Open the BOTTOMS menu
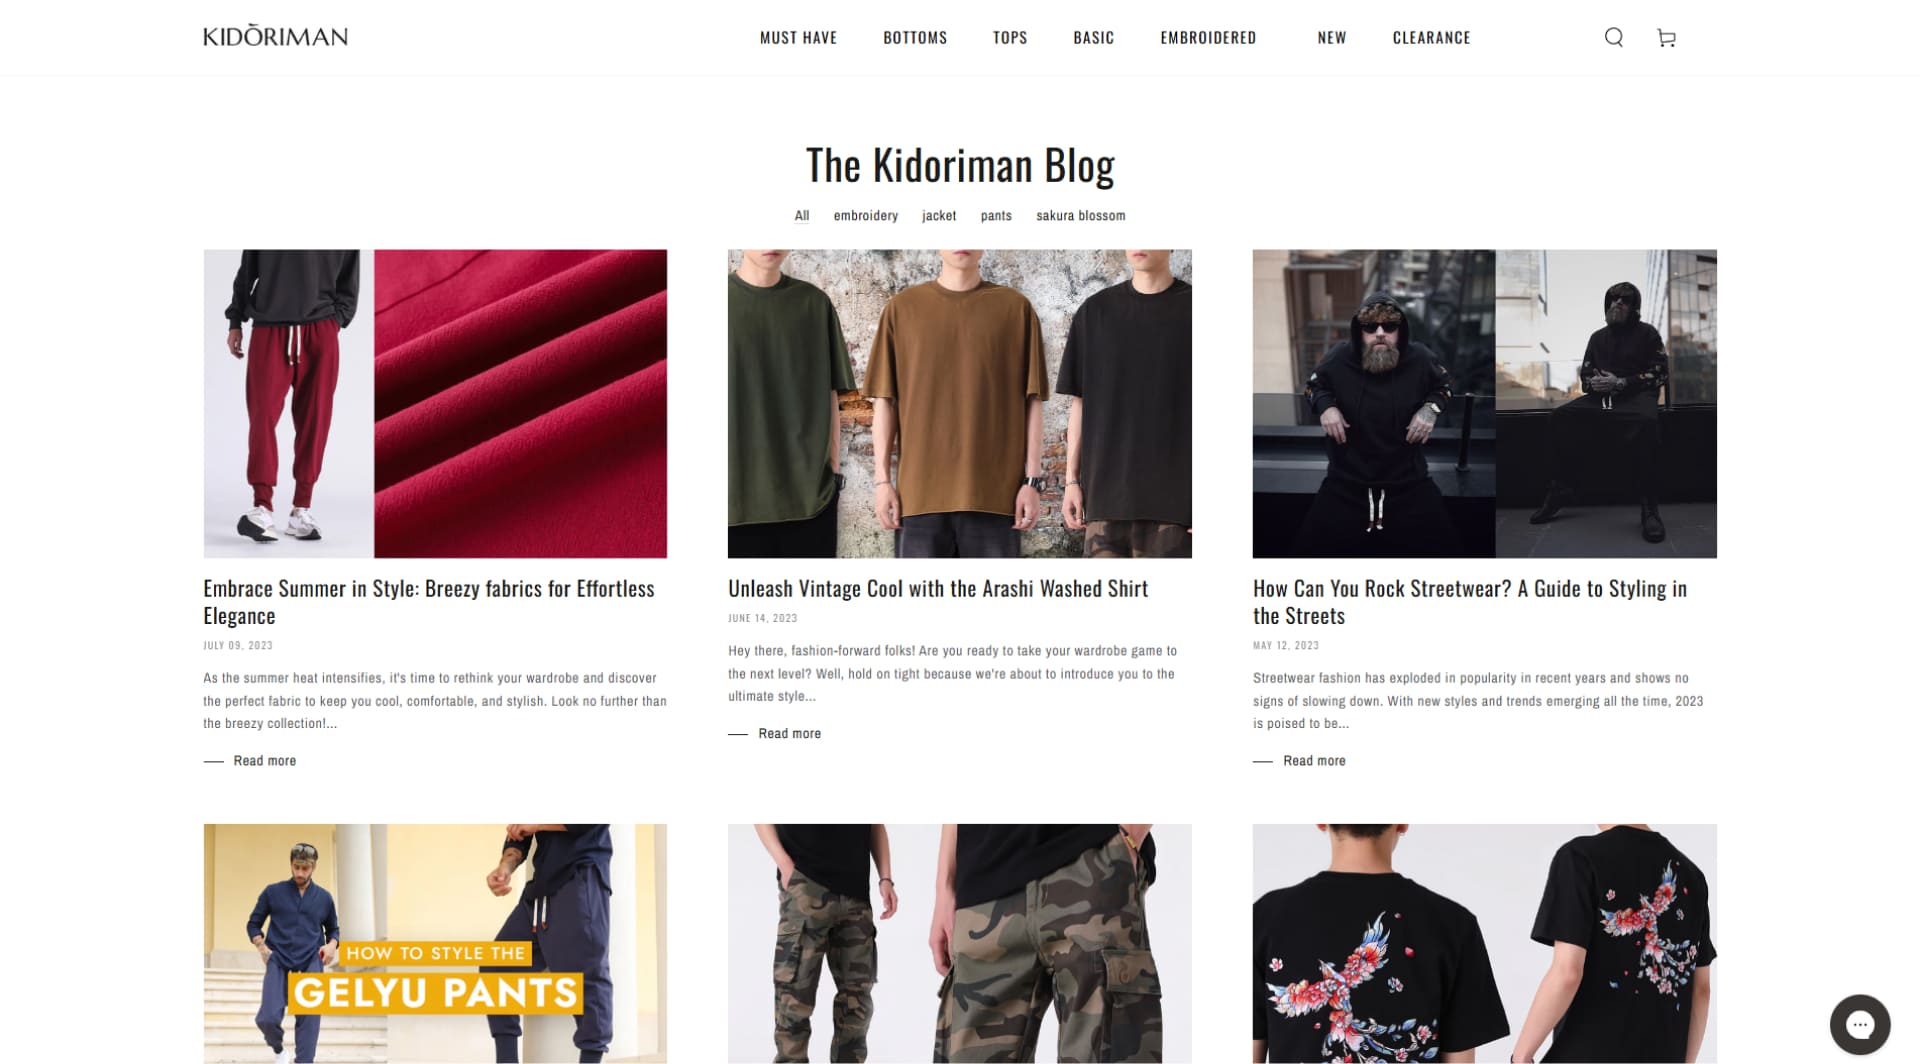The image size is (1920, 1064). [x=915, y=38]
